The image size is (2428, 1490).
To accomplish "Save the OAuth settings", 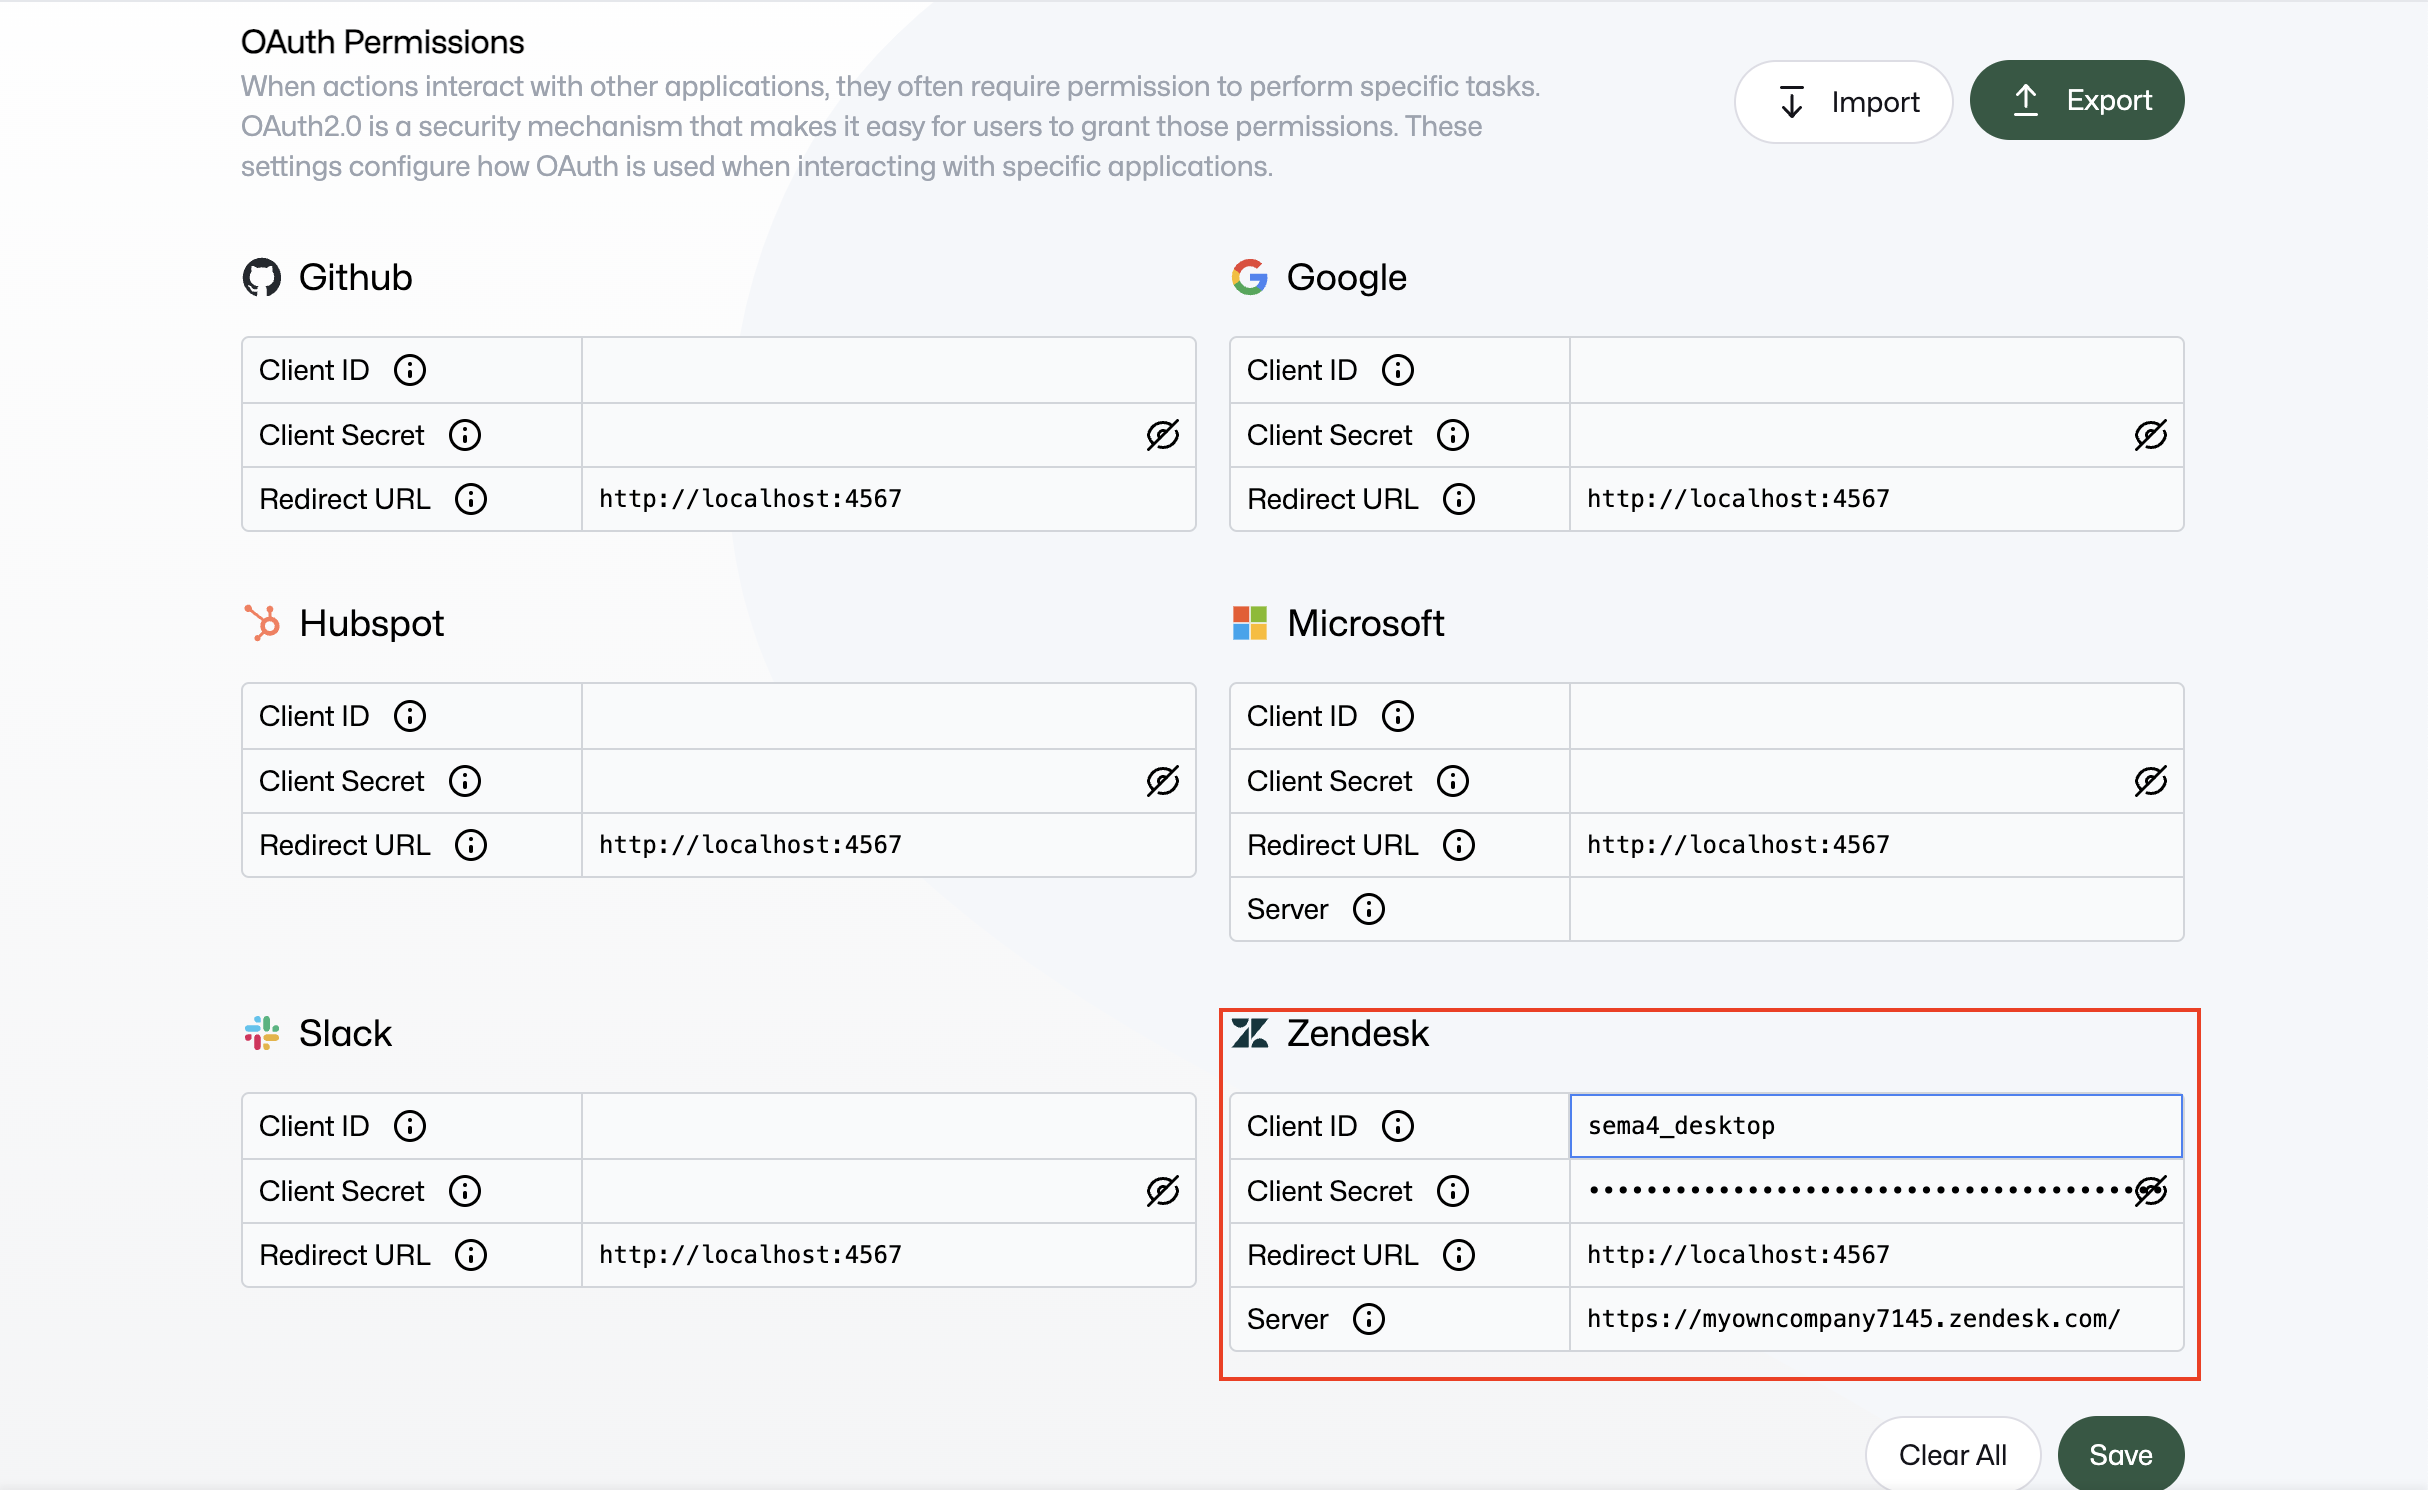I will click(x=2121, y=1454).
